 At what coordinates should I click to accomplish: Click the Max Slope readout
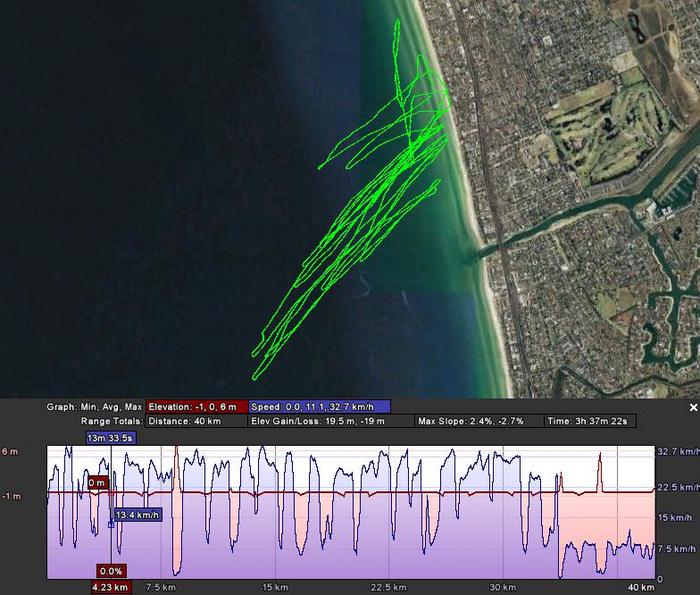pyautogui.click(x=478, y=422)
